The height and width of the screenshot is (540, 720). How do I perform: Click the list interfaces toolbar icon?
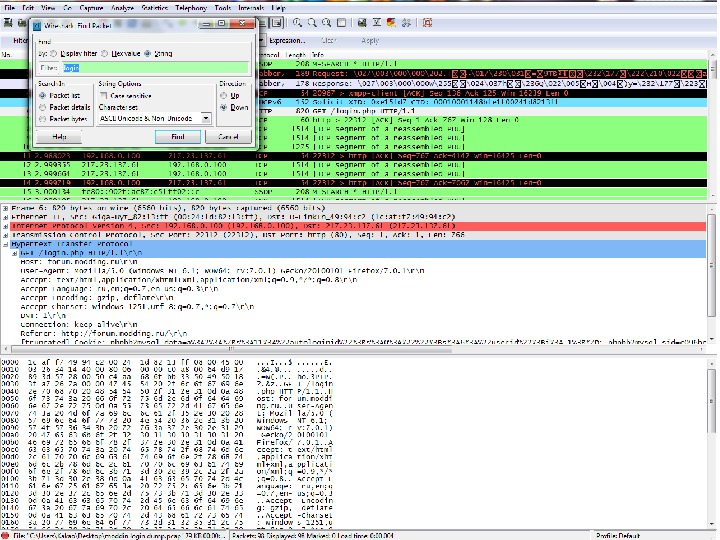(x=8, y=22)
